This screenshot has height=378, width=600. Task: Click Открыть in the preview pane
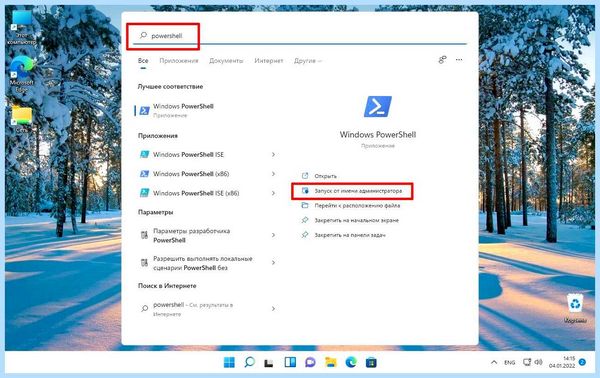tap(325, 176)
